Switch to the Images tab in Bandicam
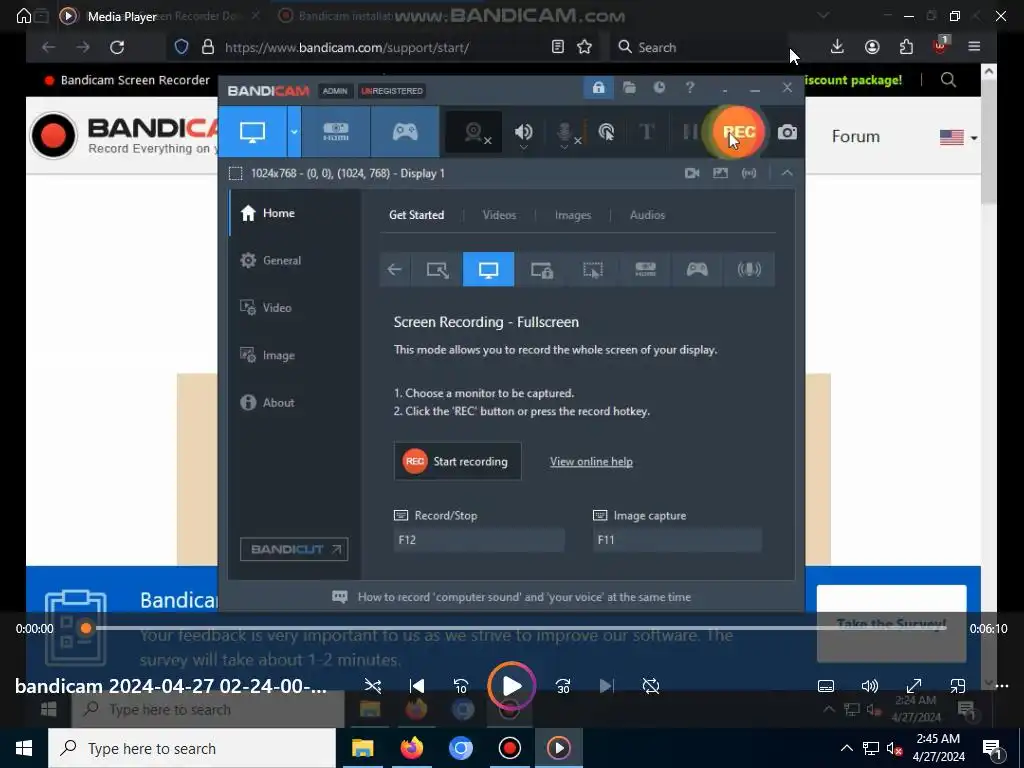Viewport: 1024px width, 768px height. tap(573, 215)
